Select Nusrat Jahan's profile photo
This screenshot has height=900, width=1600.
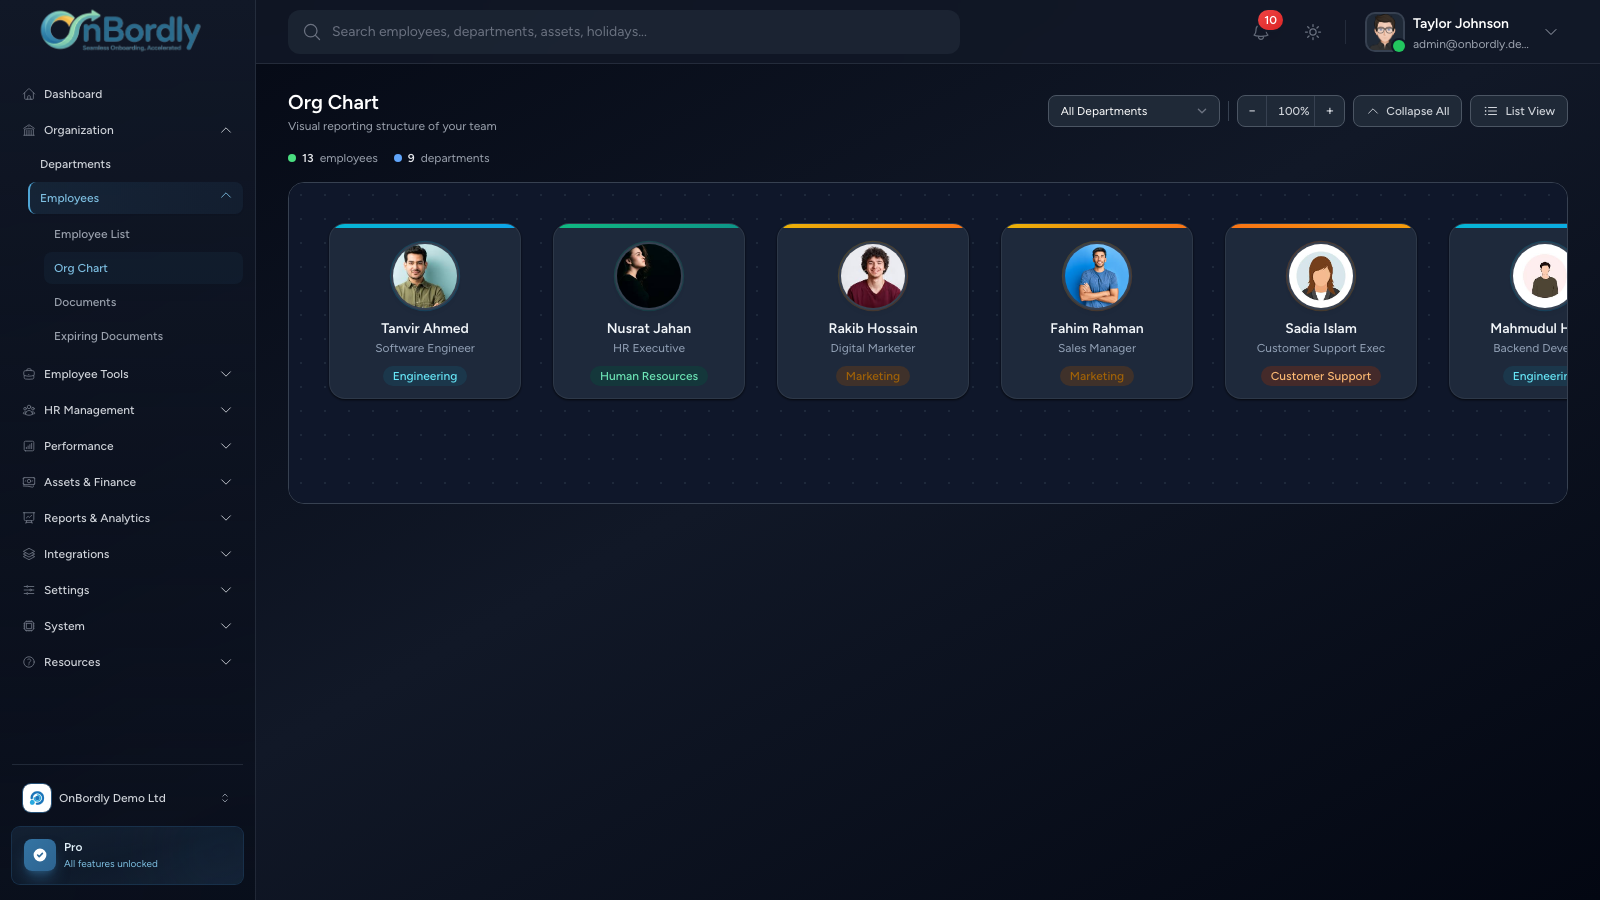click(649, 276)
